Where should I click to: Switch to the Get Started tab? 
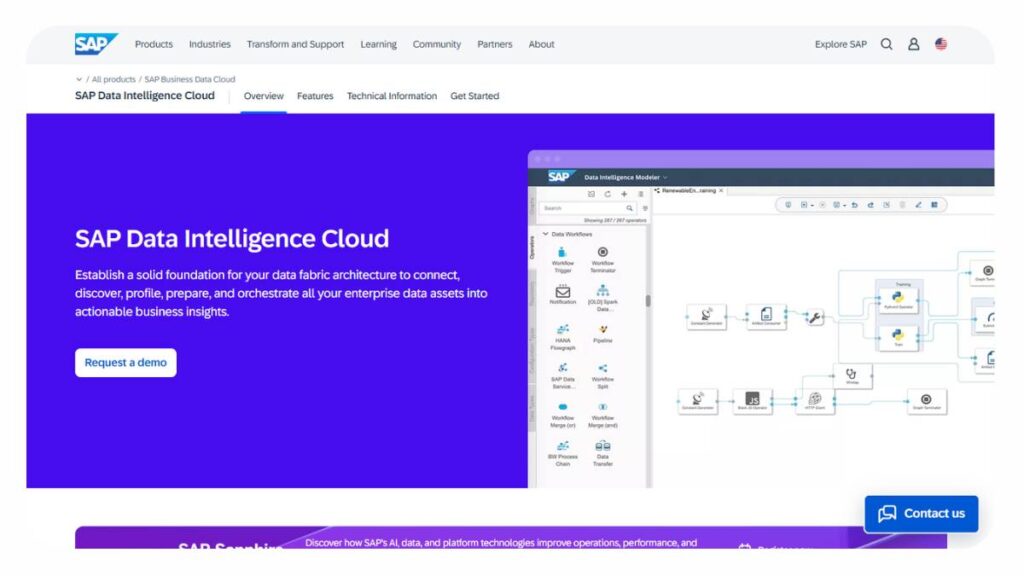[x=475, y=96]
